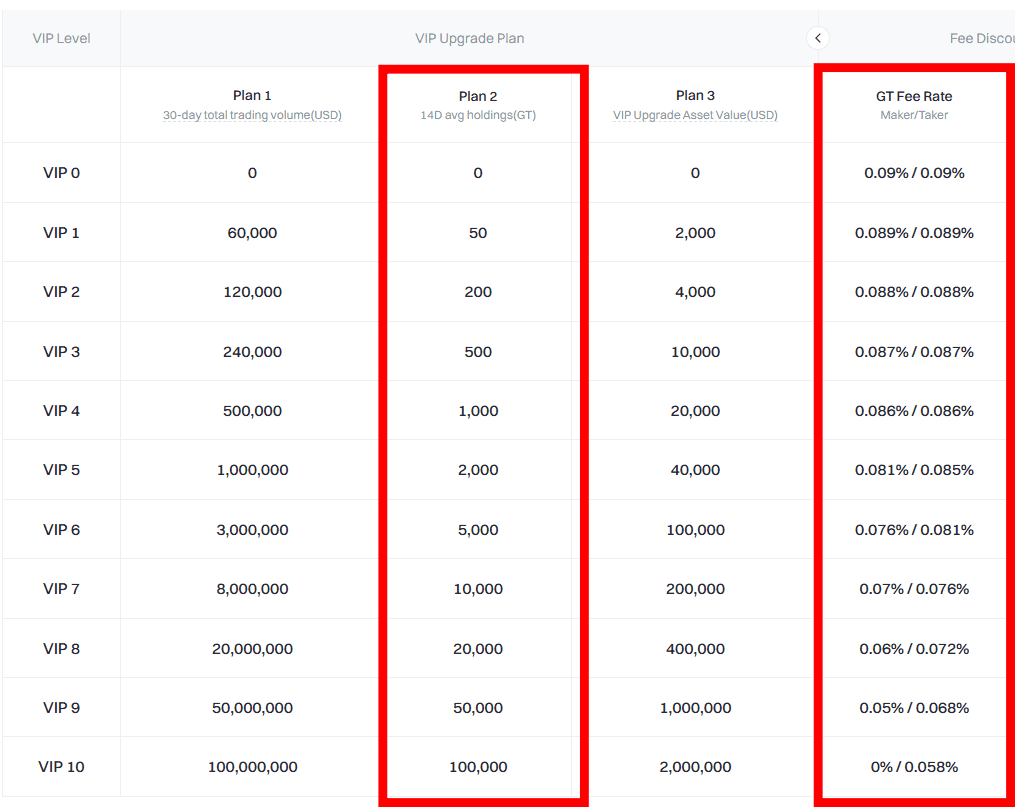
Task: Select the Plan 3 column title
Action: point(695,95)
